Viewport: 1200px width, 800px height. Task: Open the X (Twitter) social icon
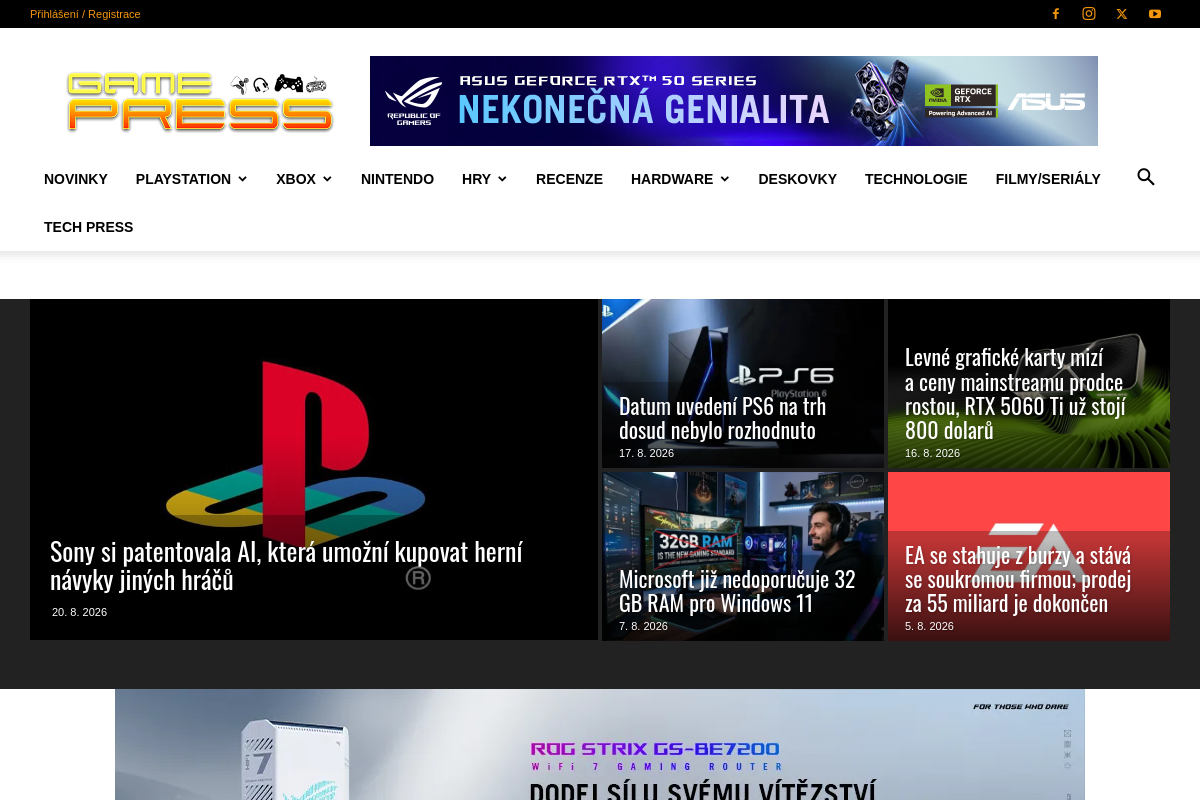click(x=1122, y=14)
